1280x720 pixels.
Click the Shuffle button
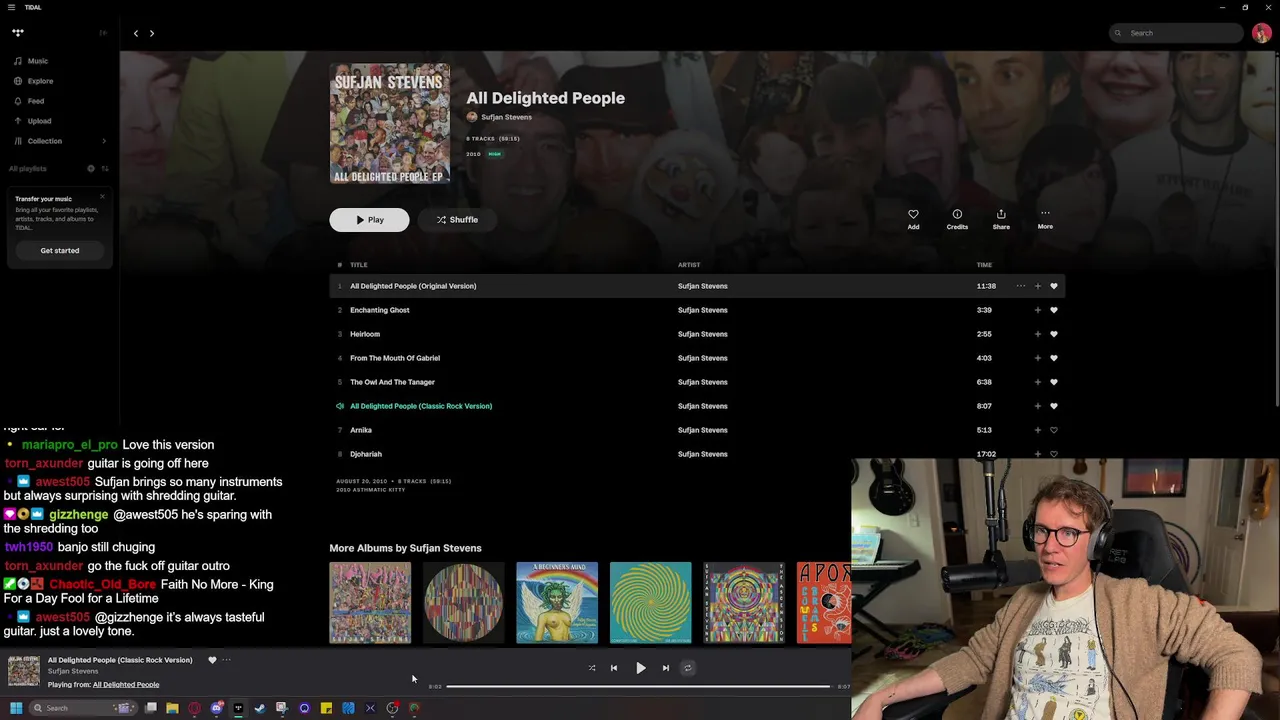[457, 220]
